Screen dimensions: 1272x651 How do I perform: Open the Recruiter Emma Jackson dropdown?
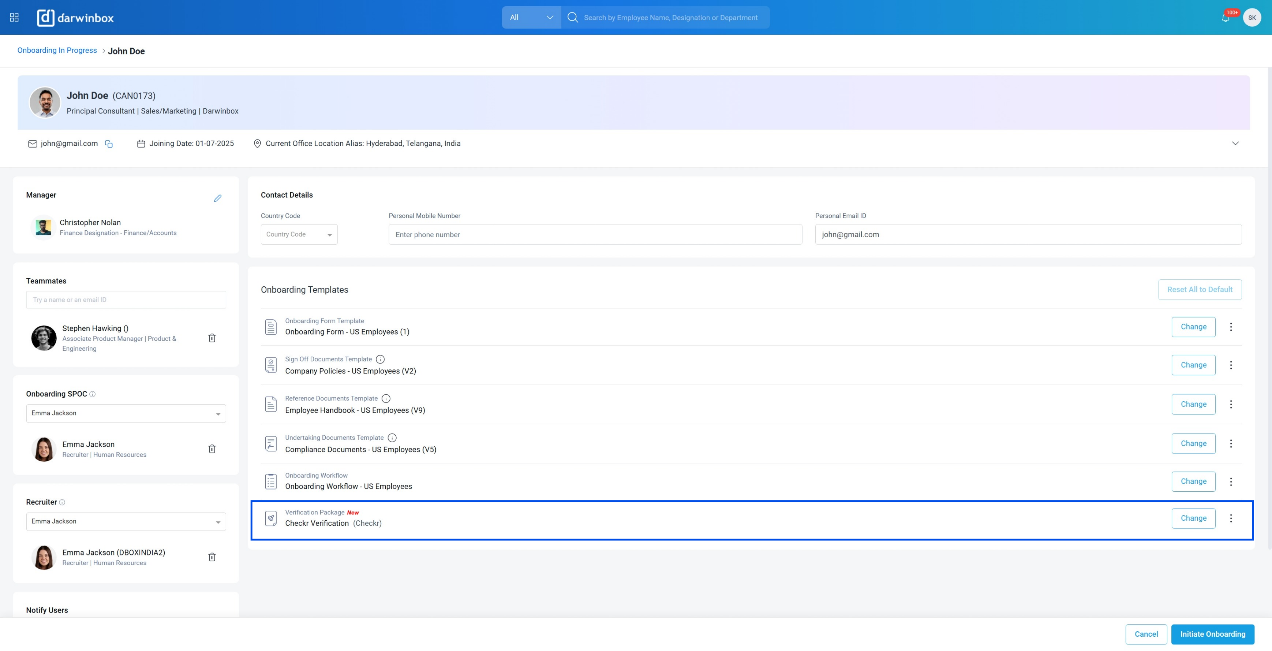coord(126,521)
